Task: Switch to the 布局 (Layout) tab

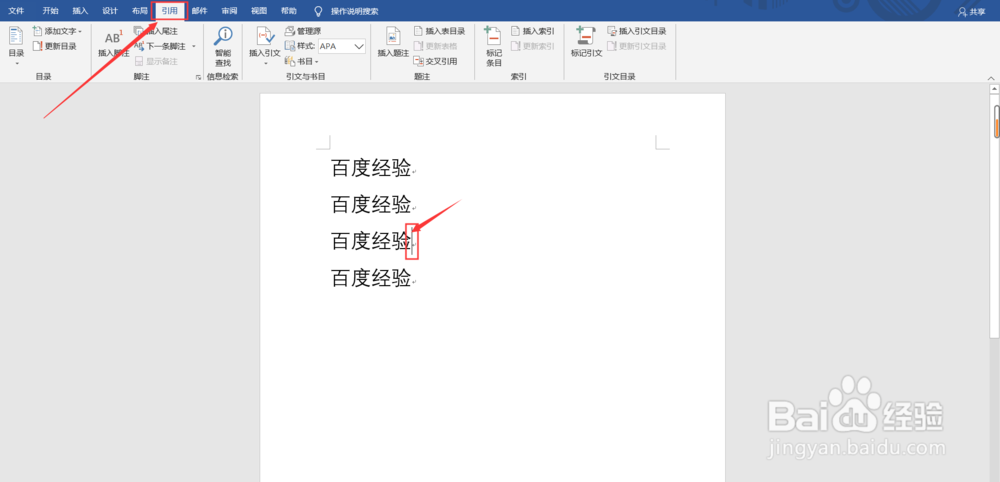Action: pos(140,11)
